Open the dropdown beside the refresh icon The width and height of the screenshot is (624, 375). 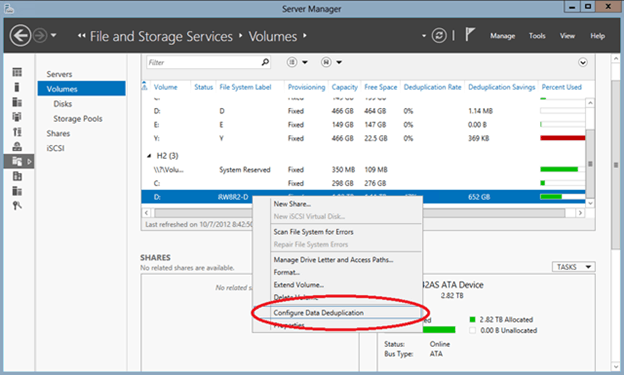point(424,36)
